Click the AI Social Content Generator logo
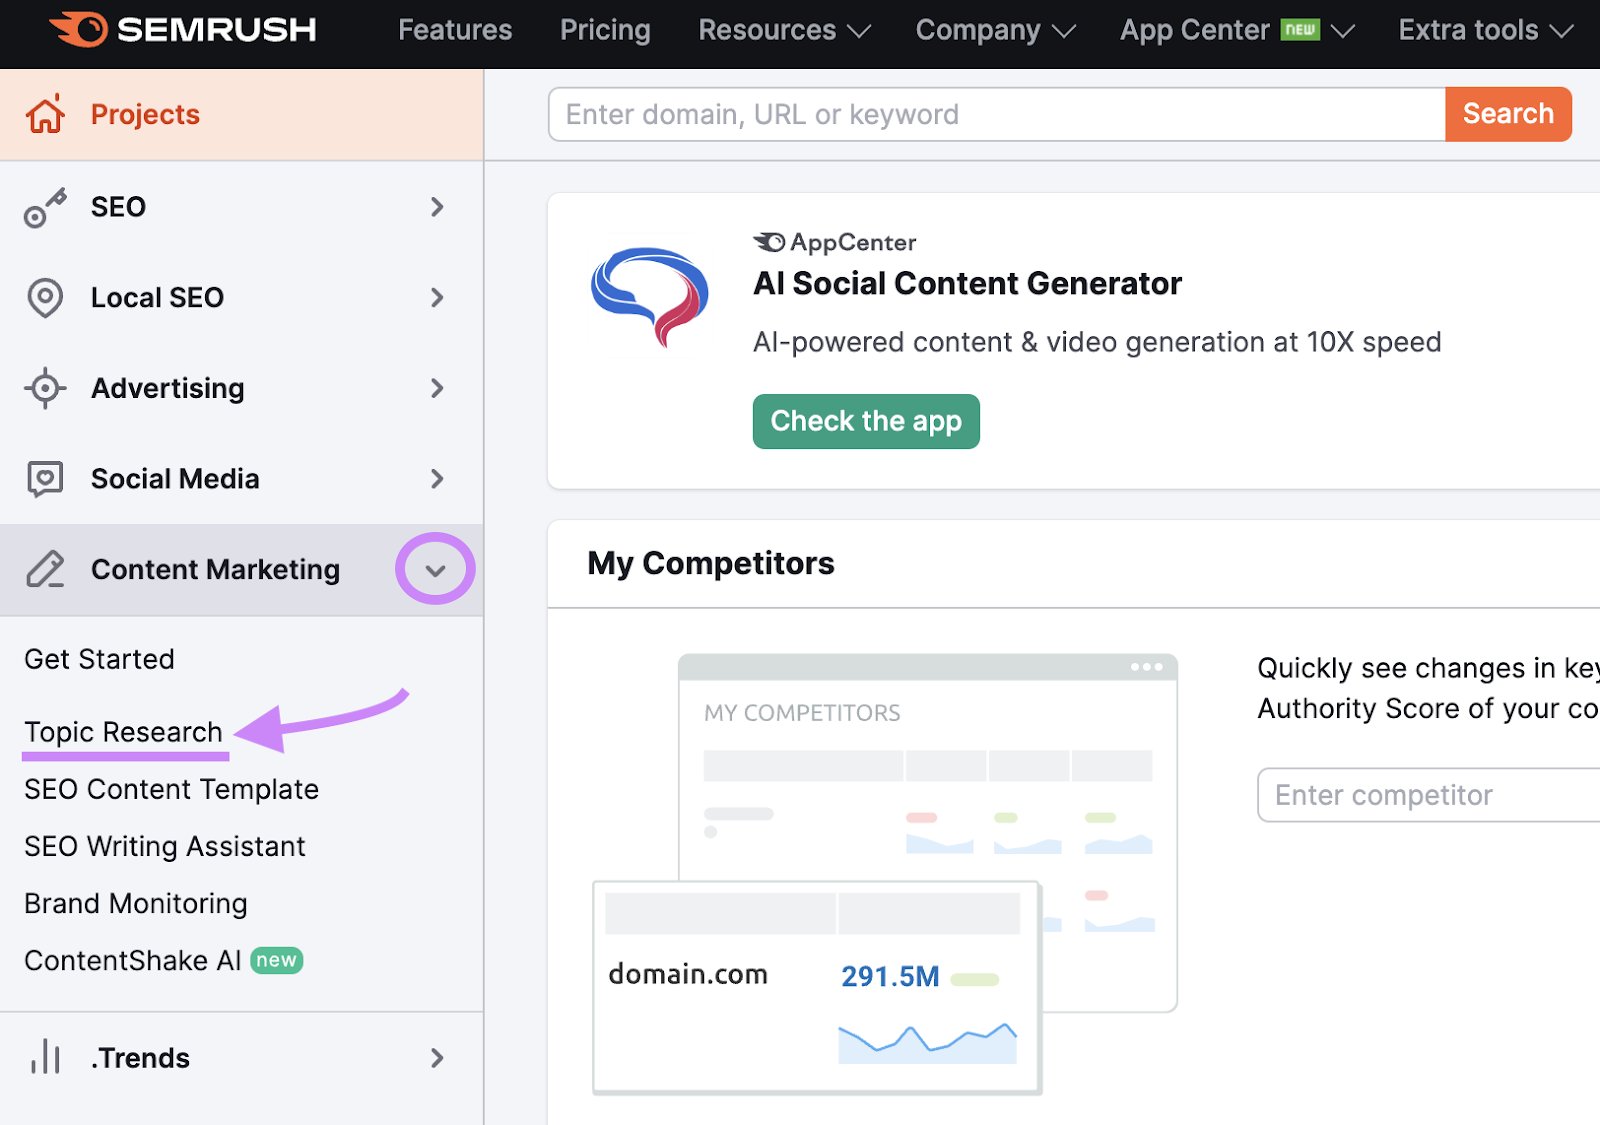Viewport: 1600px width, 1125px height. [x=650, y=297]
